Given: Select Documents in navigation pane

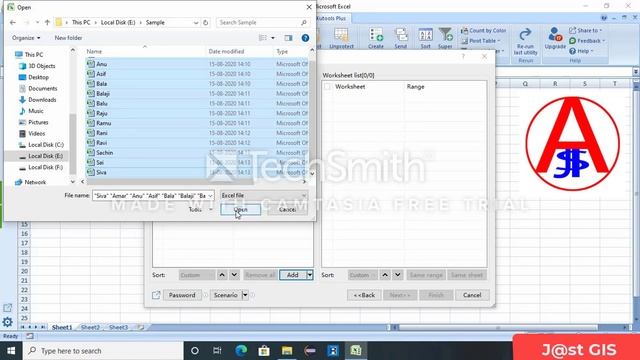Looking at the screenshot, I should coord(42,88).
